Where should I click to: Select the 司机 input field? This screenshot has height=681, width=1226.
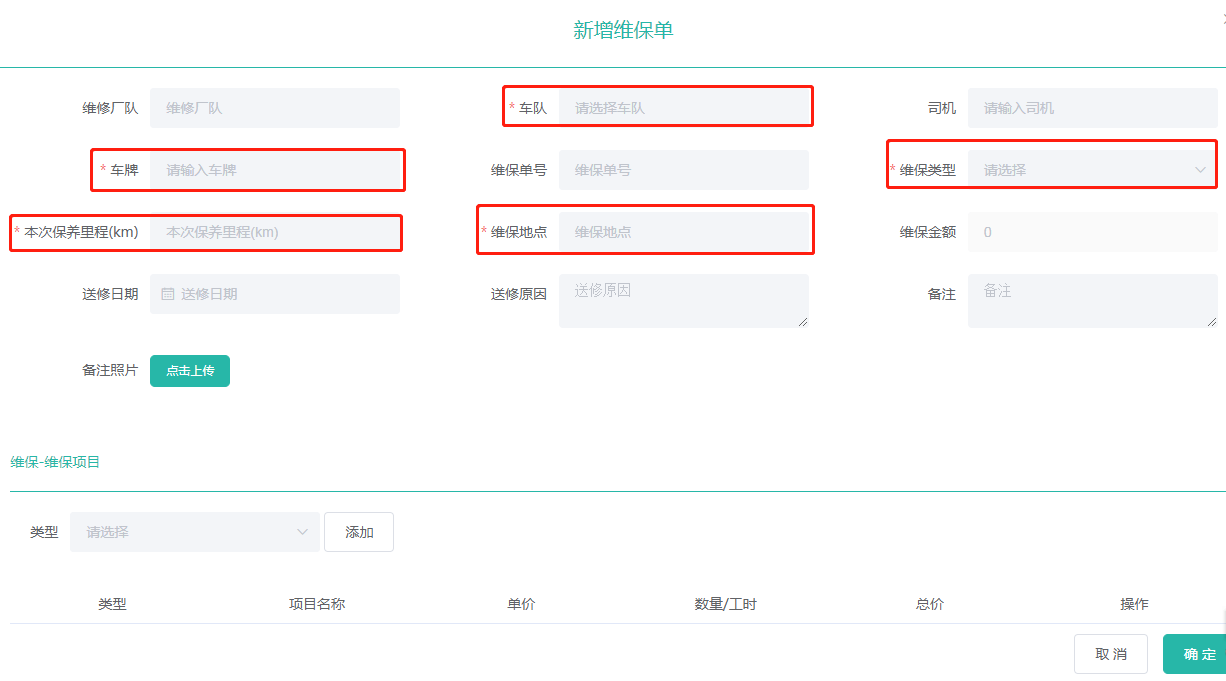[1092, 108]
